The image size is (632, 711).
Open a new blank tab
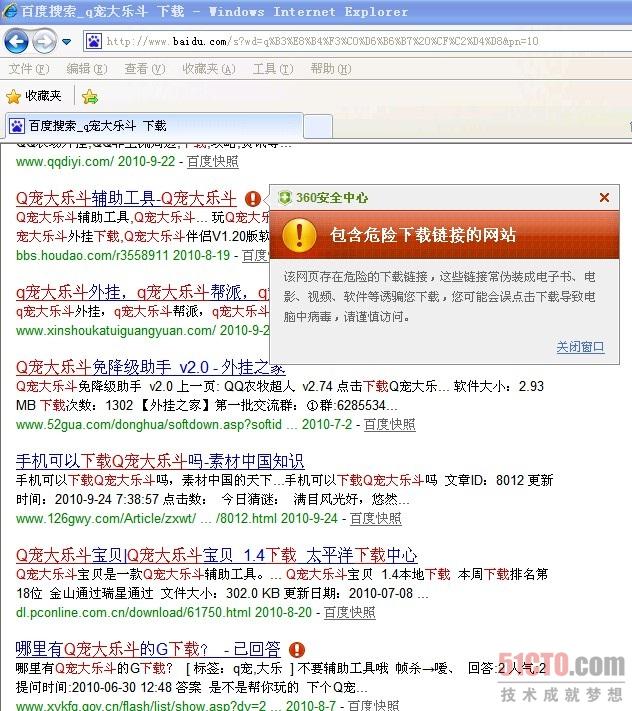(x=318, y=126)
